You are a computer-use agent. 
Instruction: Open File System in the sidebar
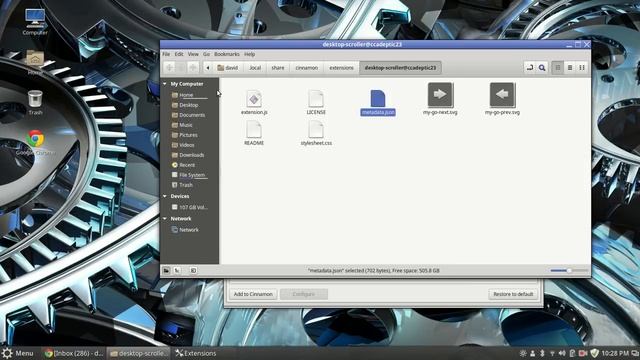pos(192,175)
